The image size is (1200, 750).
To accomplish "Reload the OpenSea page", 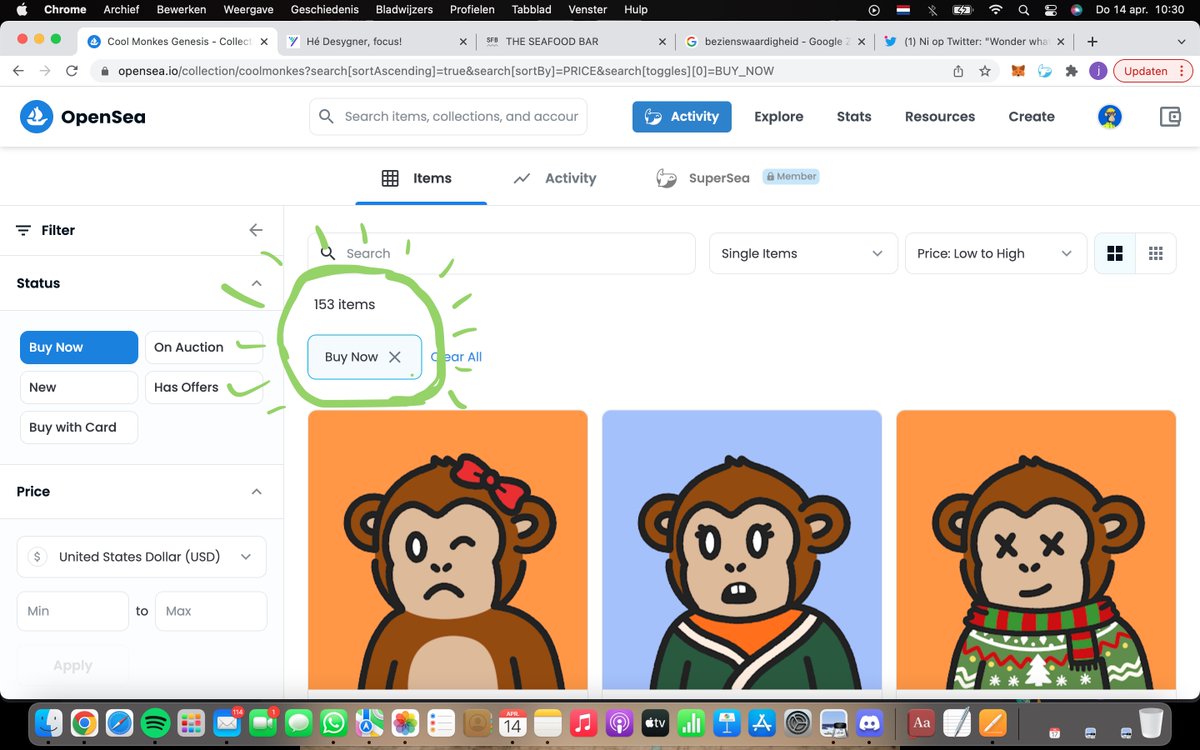I will (72, 71).
